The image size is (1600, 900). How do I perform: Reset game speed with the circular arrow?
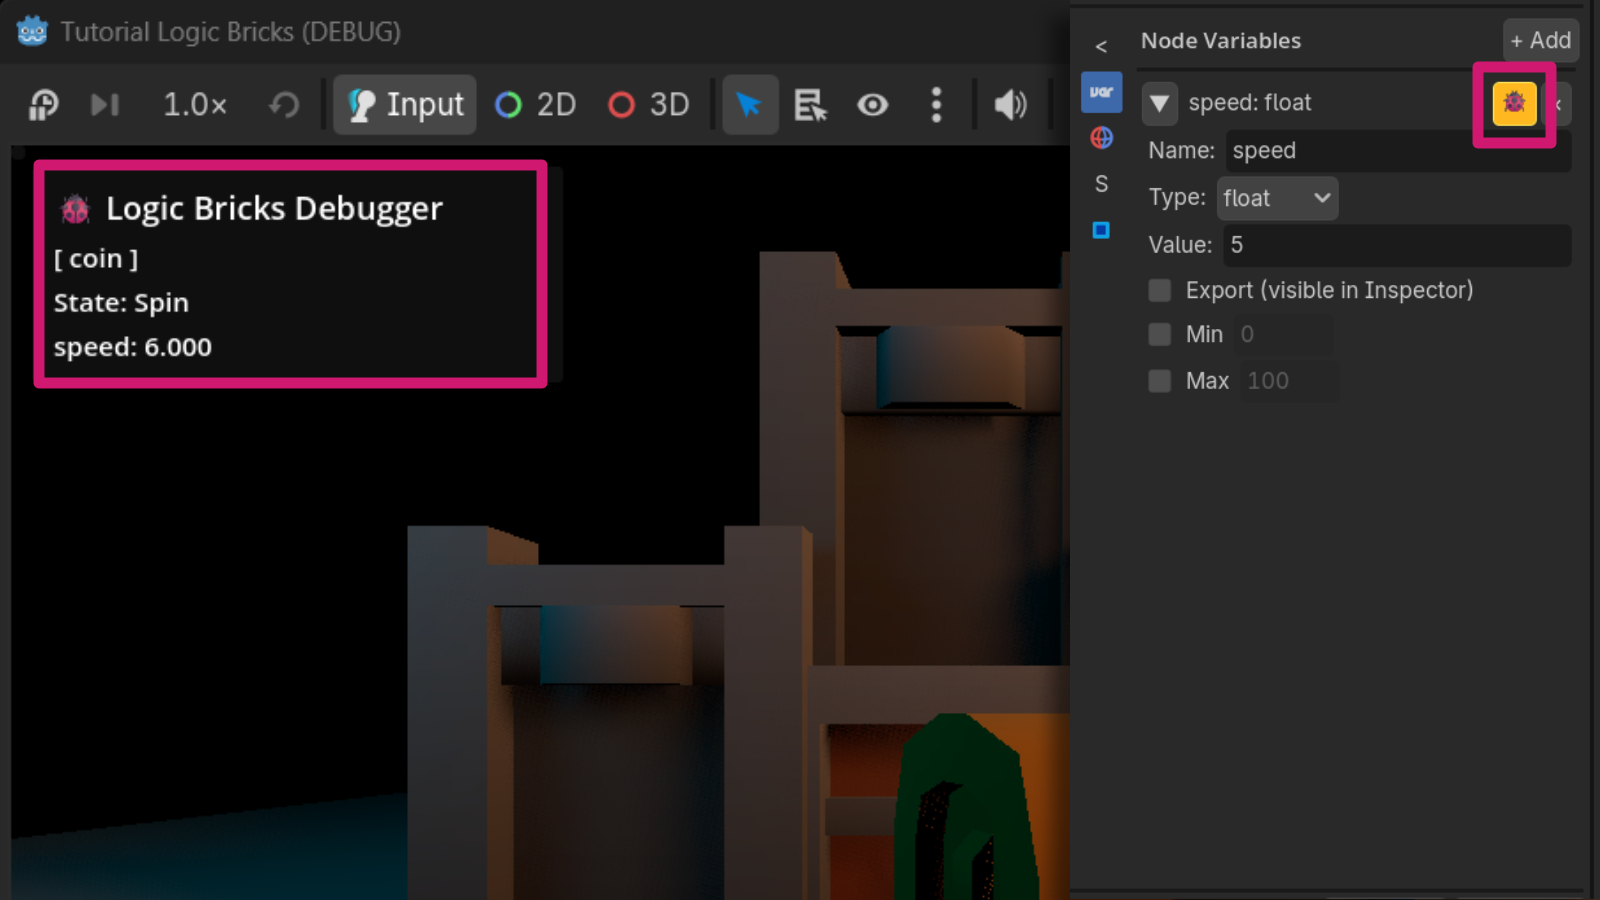click(285, 104)
